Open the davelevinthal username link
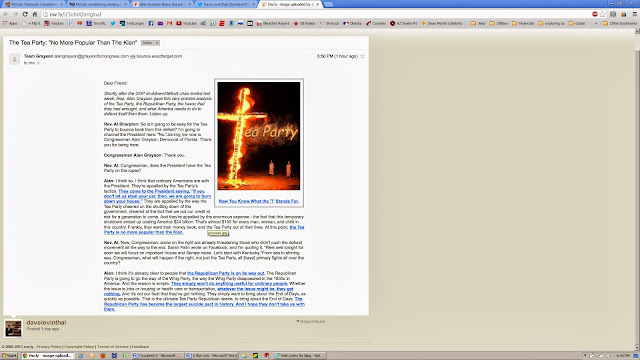Screen dimensions: 640x360 (46, 322)
